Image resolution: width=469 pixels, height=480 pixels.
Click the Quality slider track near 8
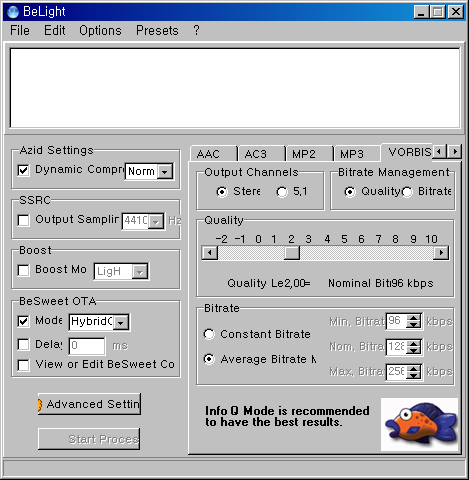pyautogui.click(x=395, y=253)
